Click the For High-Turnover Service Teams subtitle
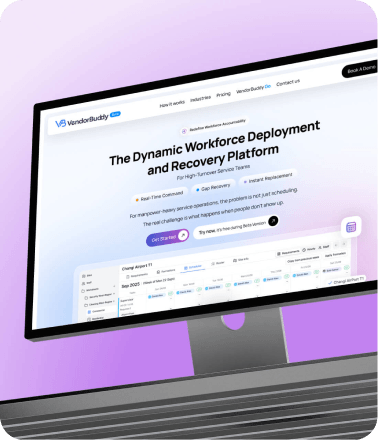Image resolution: width=378 pixels, height=440 pixels. point(213,172)
